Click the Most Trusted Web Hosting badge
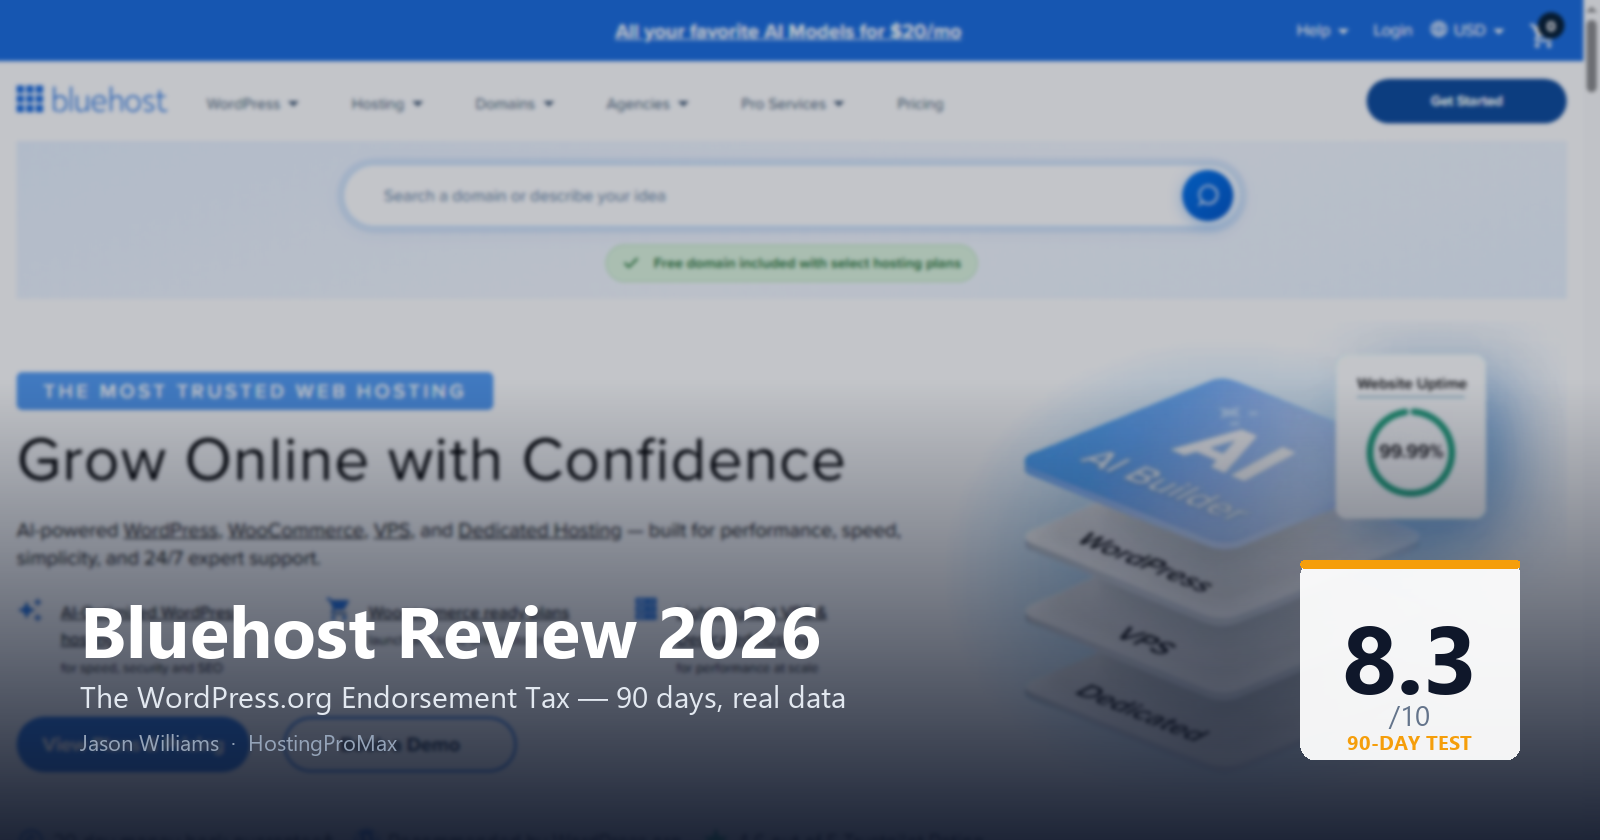Image resolution: width=1600 pixels, height=840 pixels. pyautogui.click(x=254, y=391)
